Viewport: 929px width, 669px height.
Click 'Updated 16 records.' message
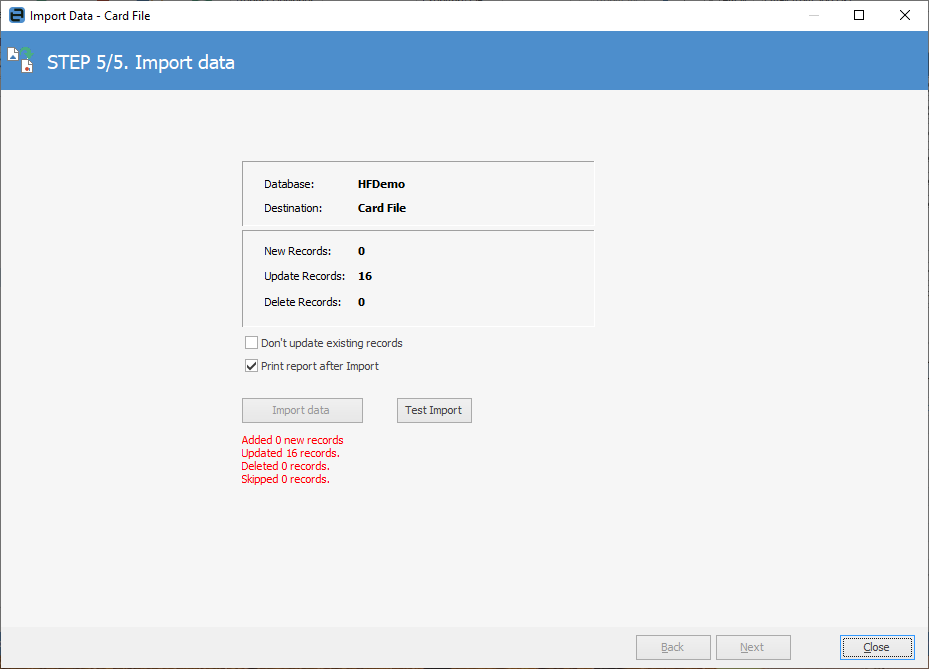pyautogui.click(x=290, y=453)
